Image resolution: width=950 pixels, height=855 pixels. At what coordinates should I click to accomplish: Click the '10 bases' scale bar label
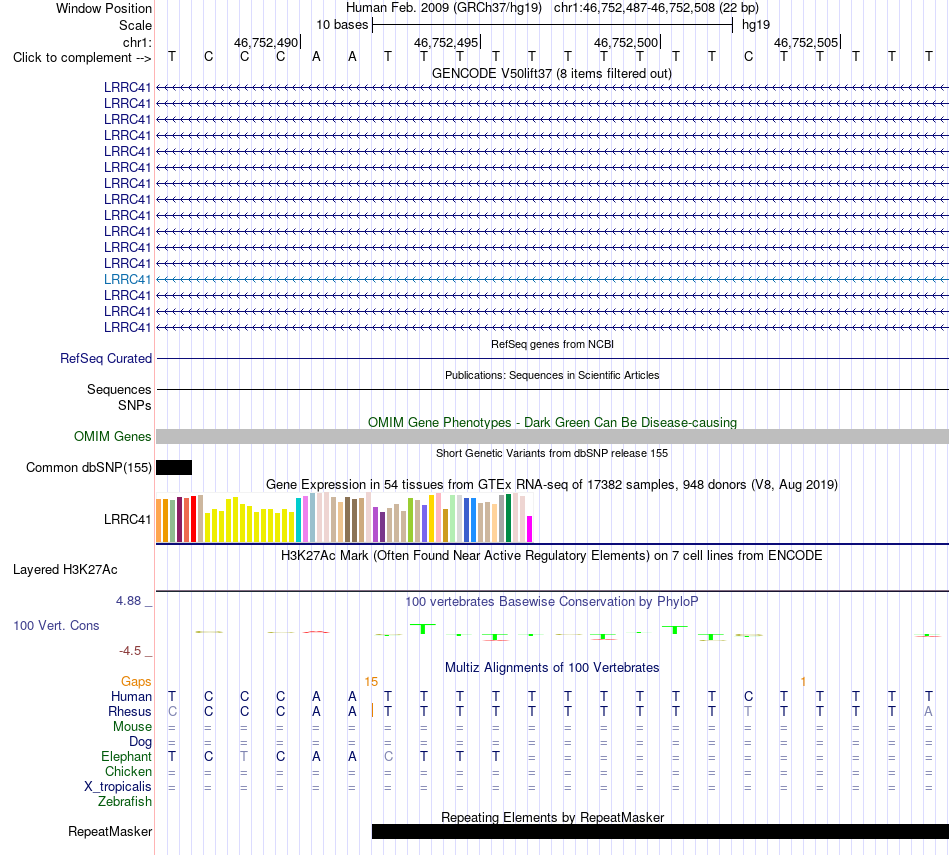(342, 25)
